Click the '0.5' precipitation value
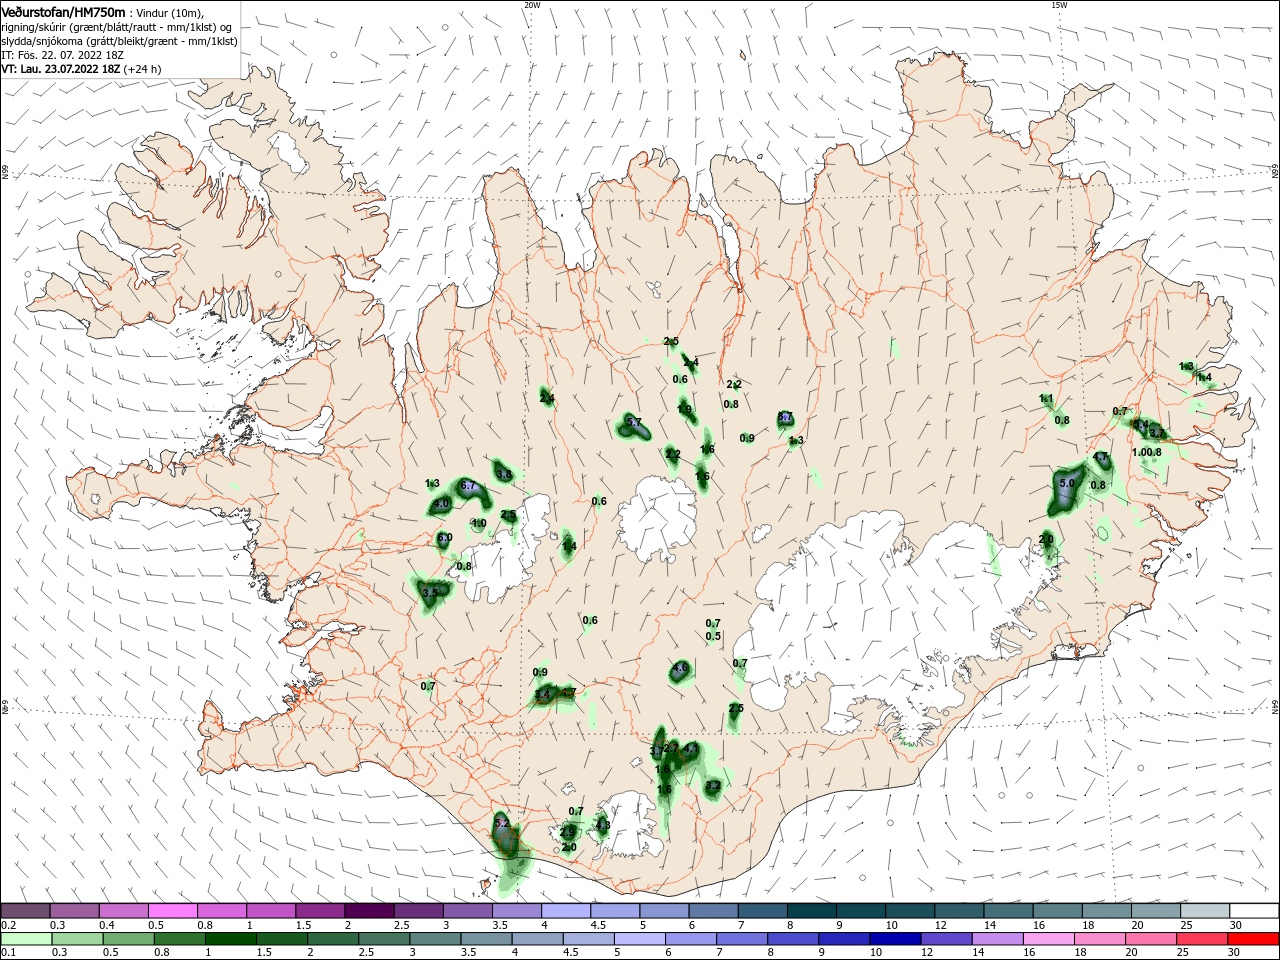 (713, 636)
